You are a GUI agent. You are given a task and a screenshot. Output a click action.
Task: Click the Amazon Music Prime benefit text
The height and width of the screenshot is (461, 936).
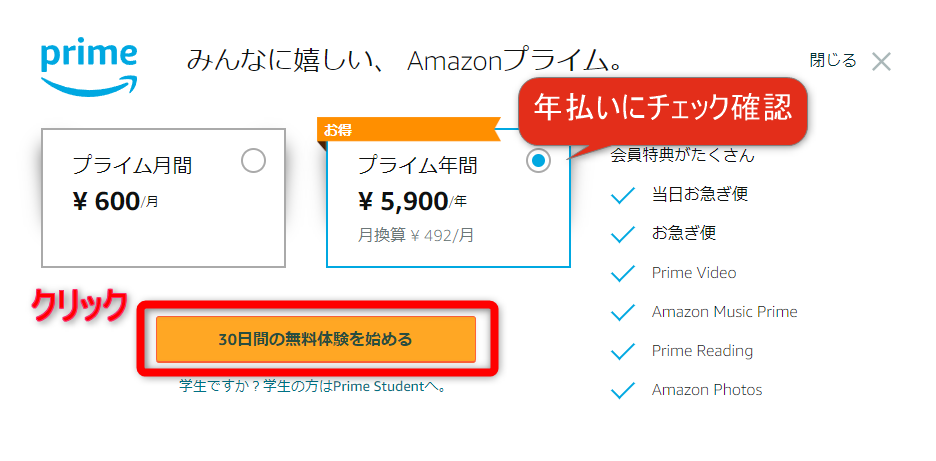725,312
